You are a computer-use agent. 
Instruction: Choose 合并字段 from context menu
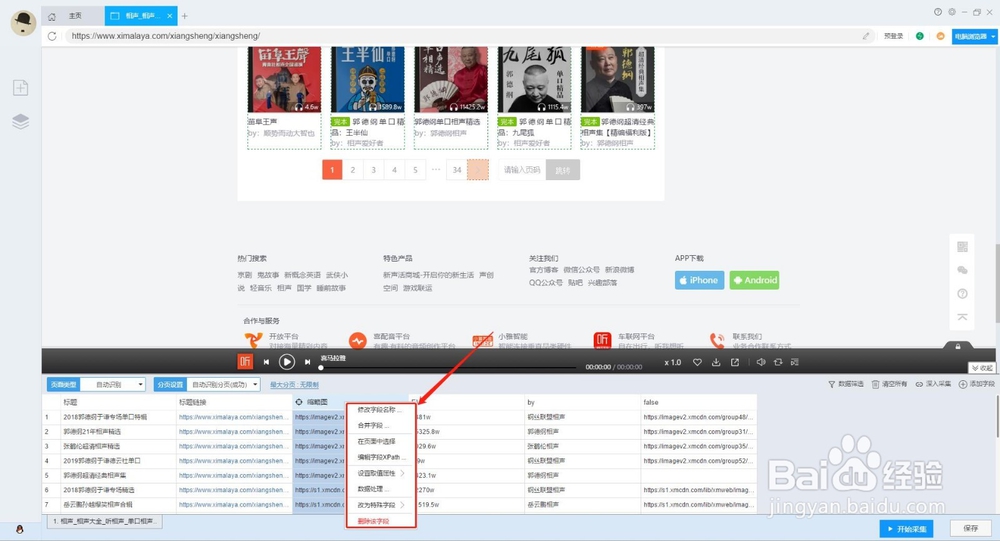coord(381,425)
